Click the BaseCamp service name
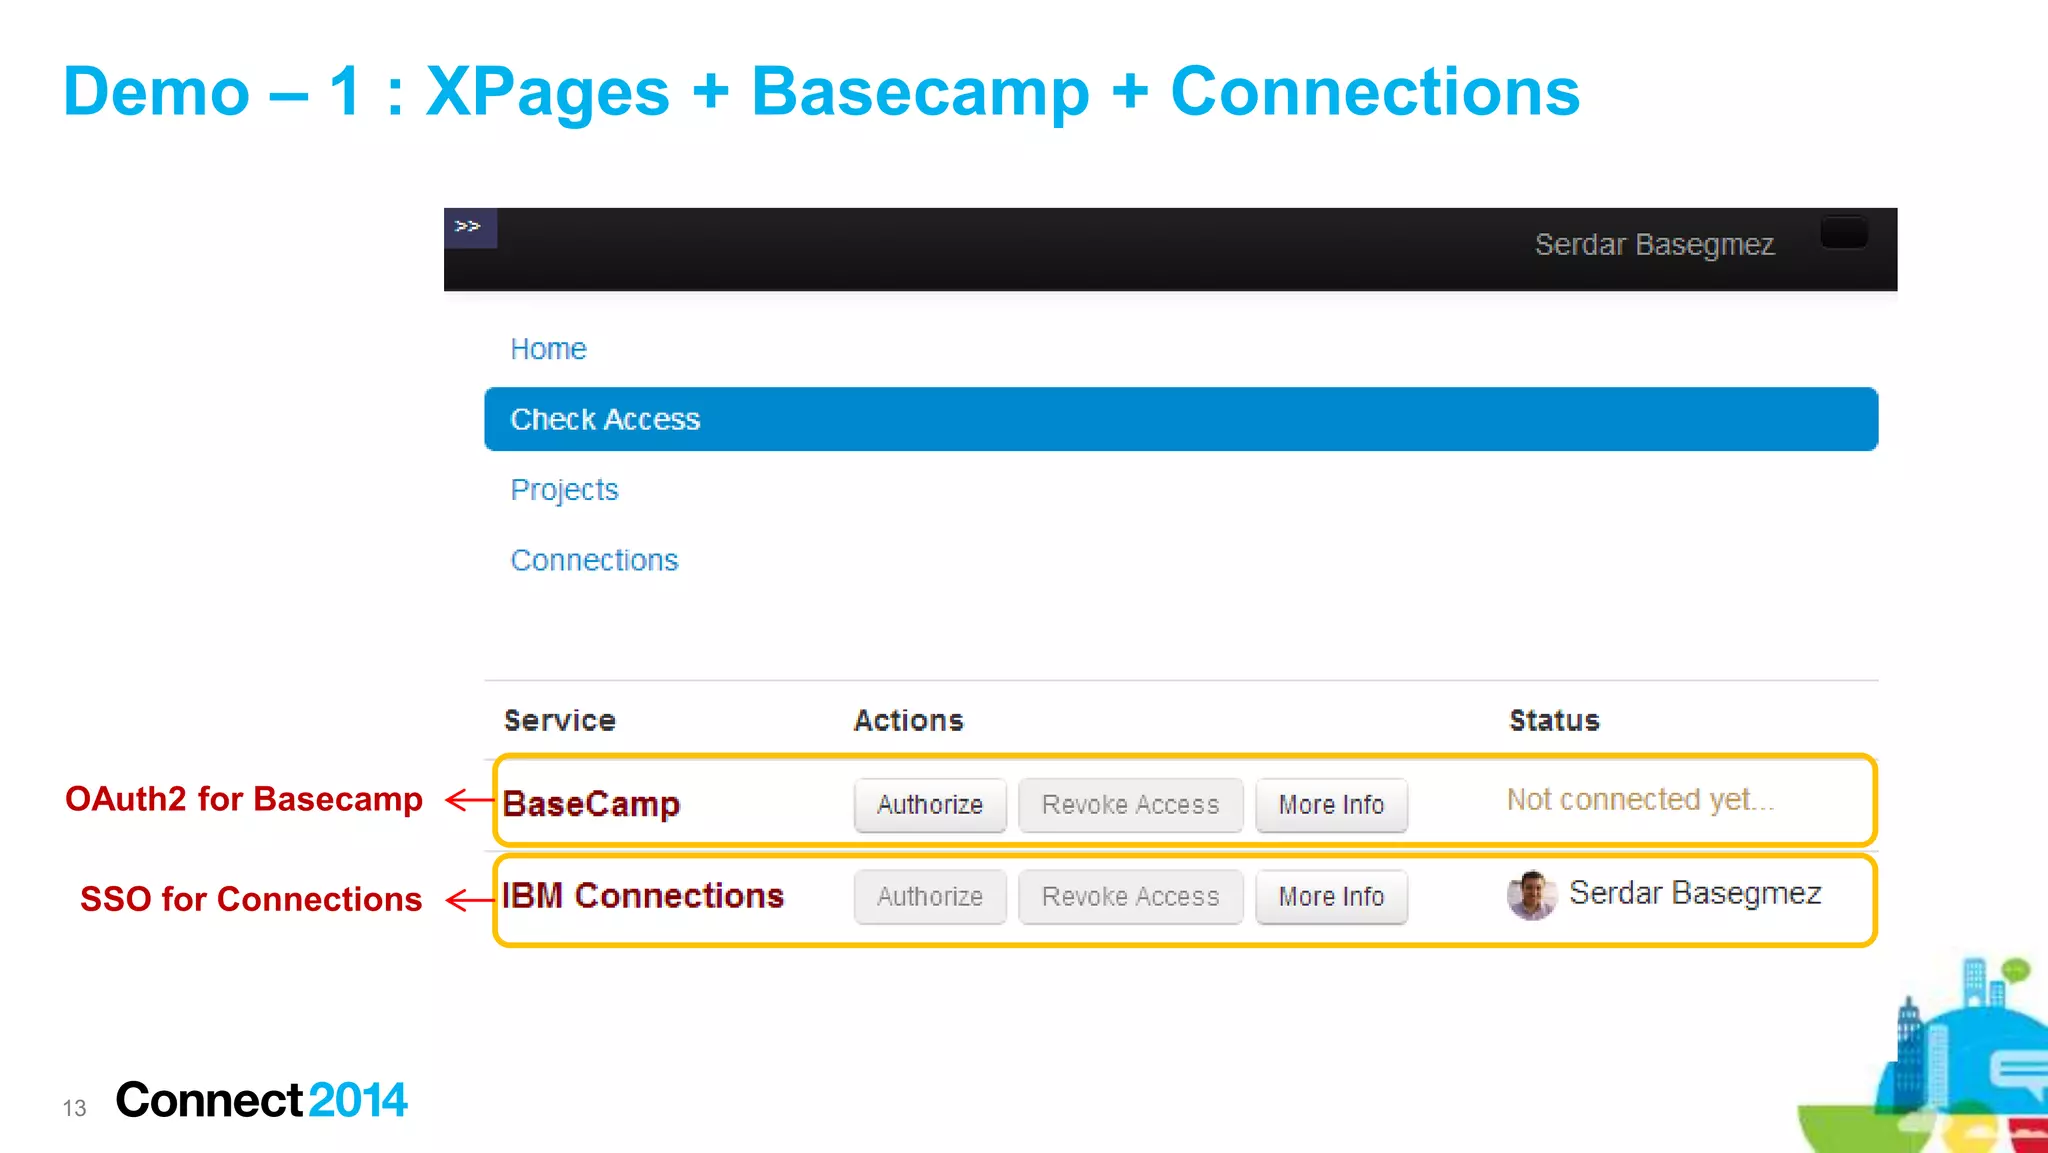 (x=591, y=804)
